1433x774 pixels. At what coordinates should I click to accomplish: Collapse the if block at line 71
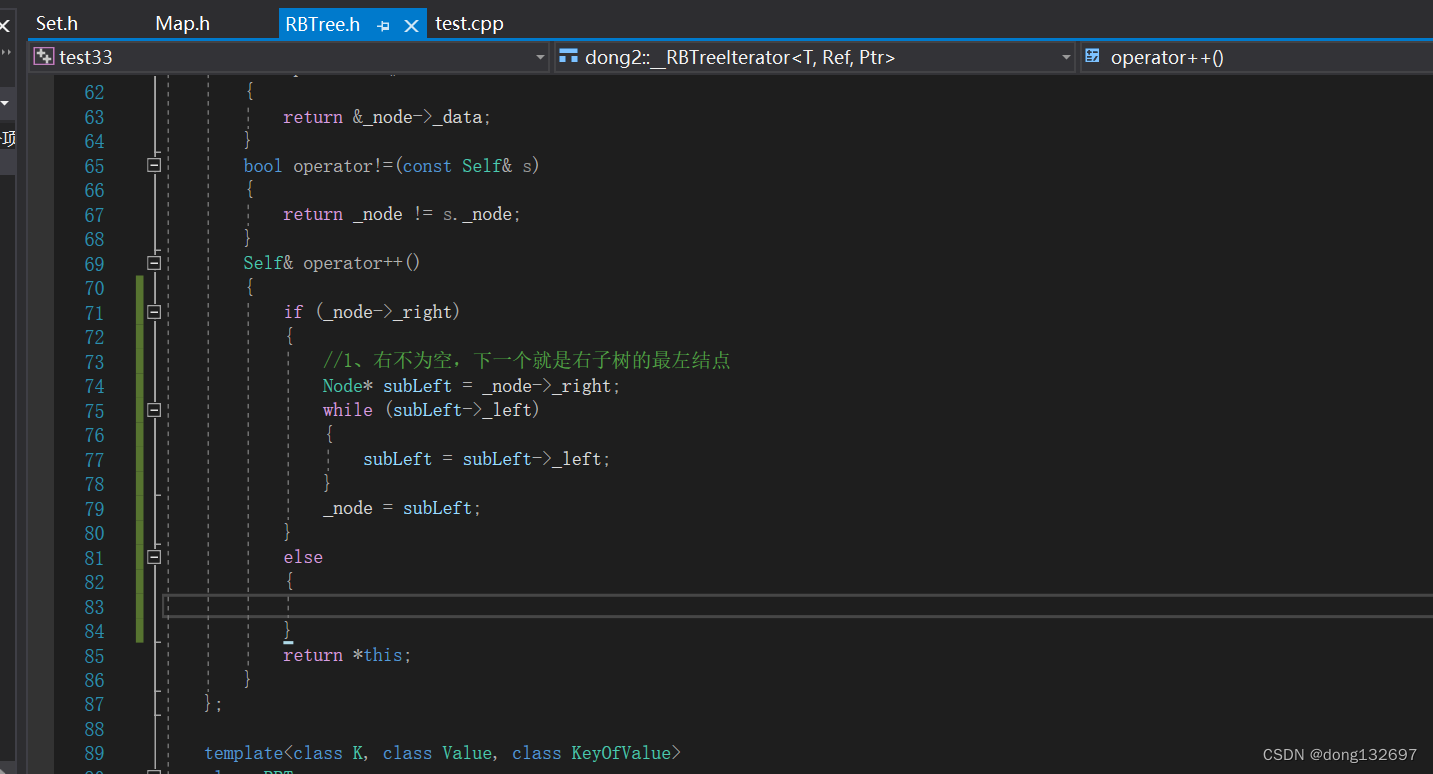154,312
